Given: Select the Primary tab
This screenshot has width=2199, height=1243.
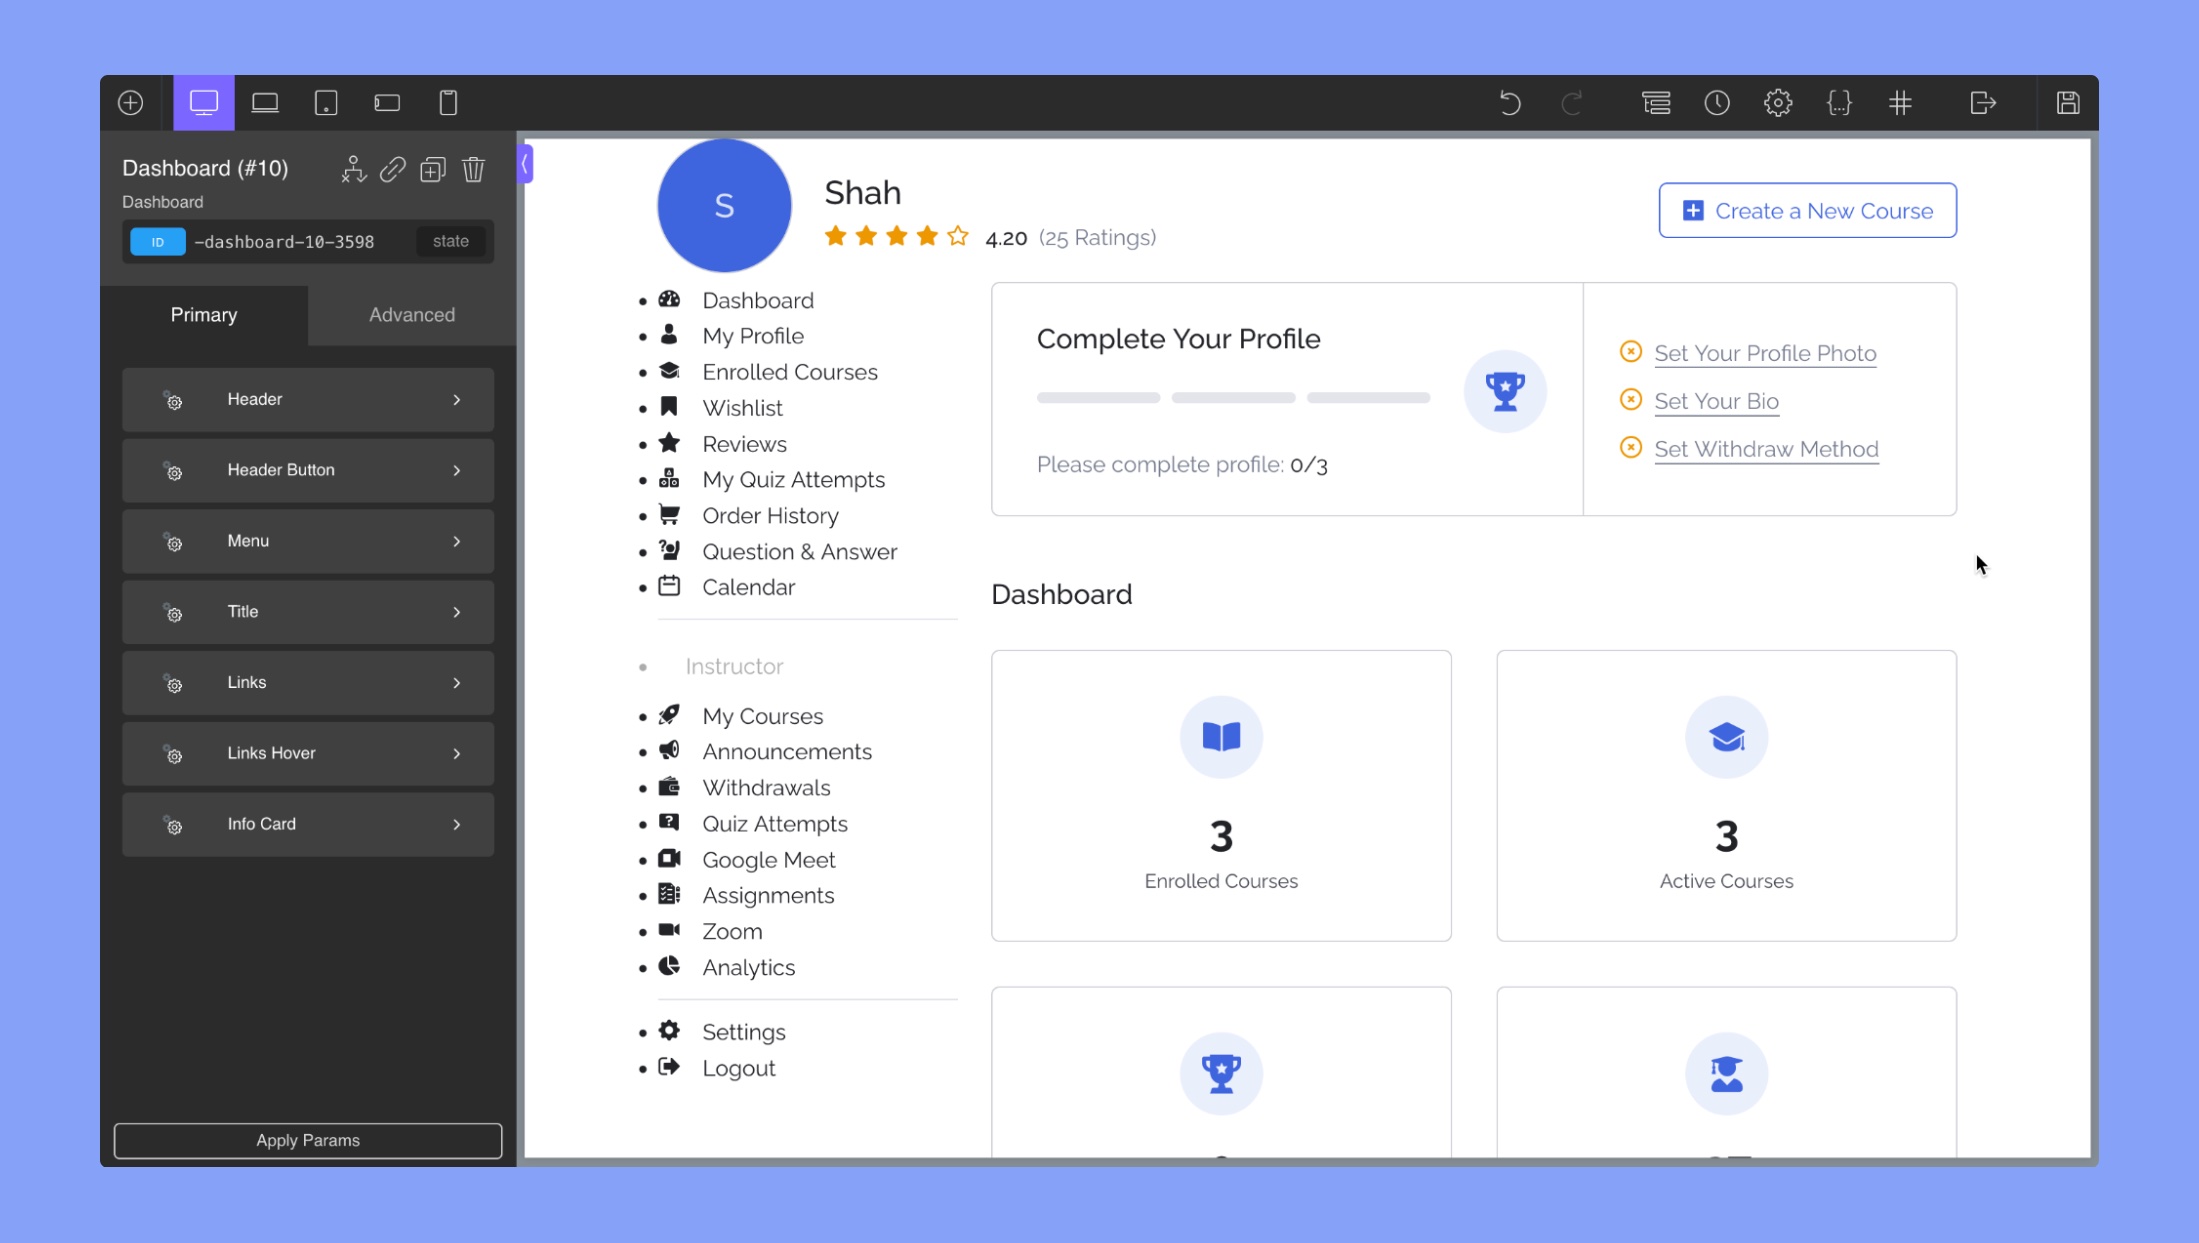Looking at the screenshot, I should point(202,314).
